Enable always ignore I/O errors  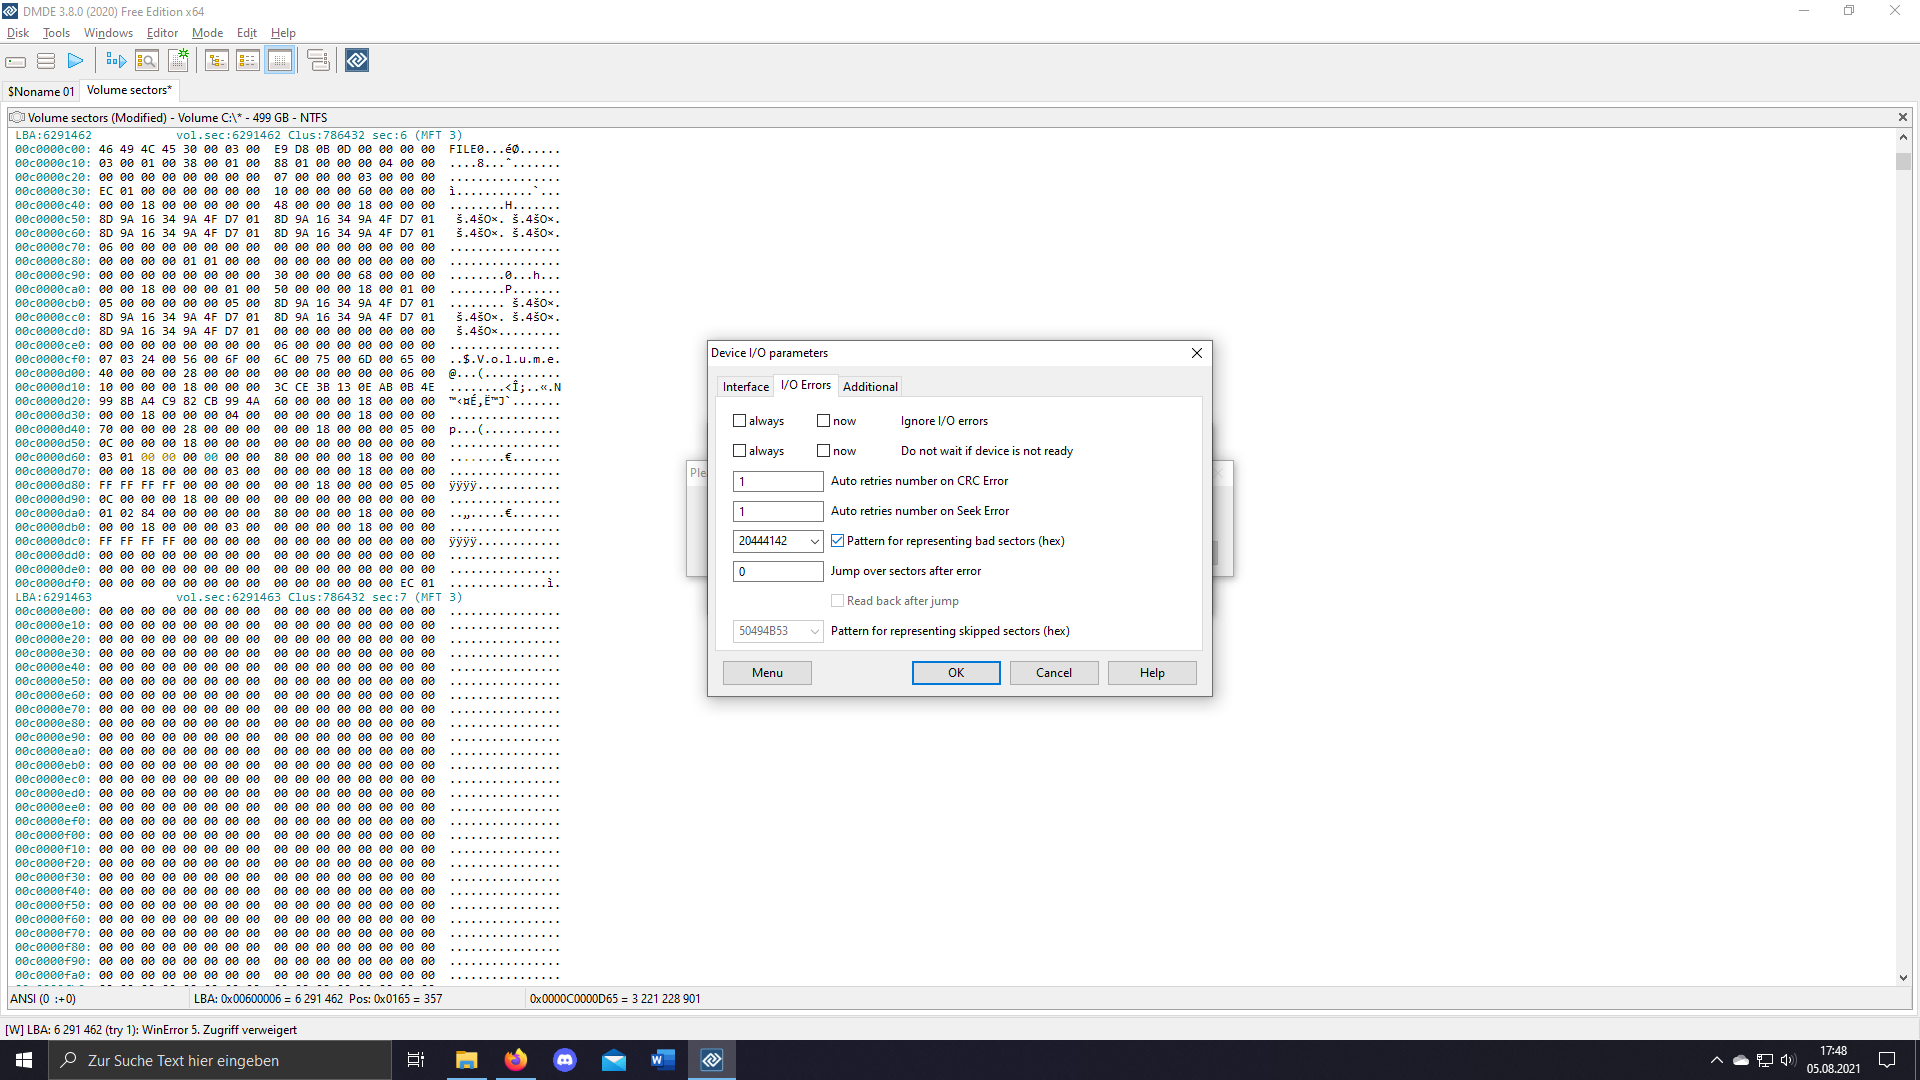[739, 420]
